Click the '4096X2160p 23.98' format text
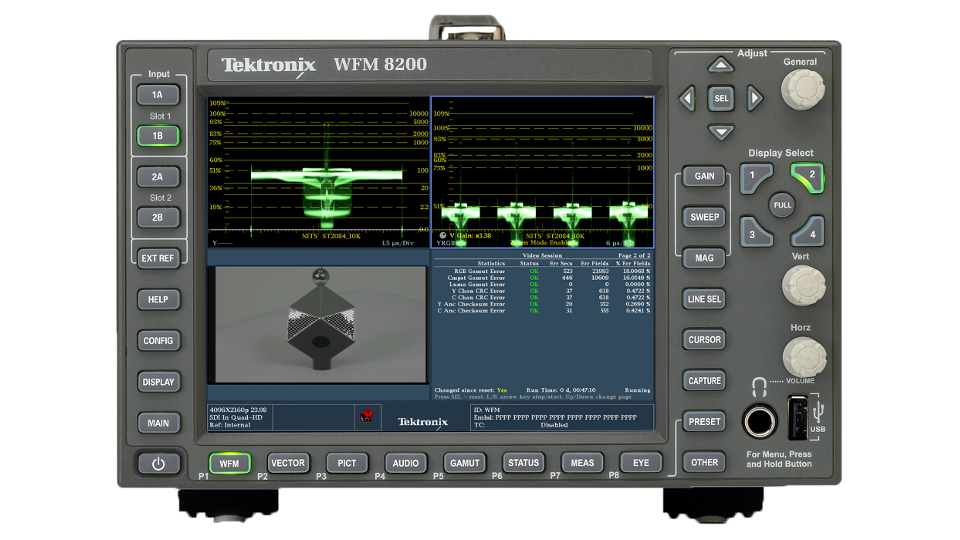This screenshot has width=960, height=540. coord(238,410)
